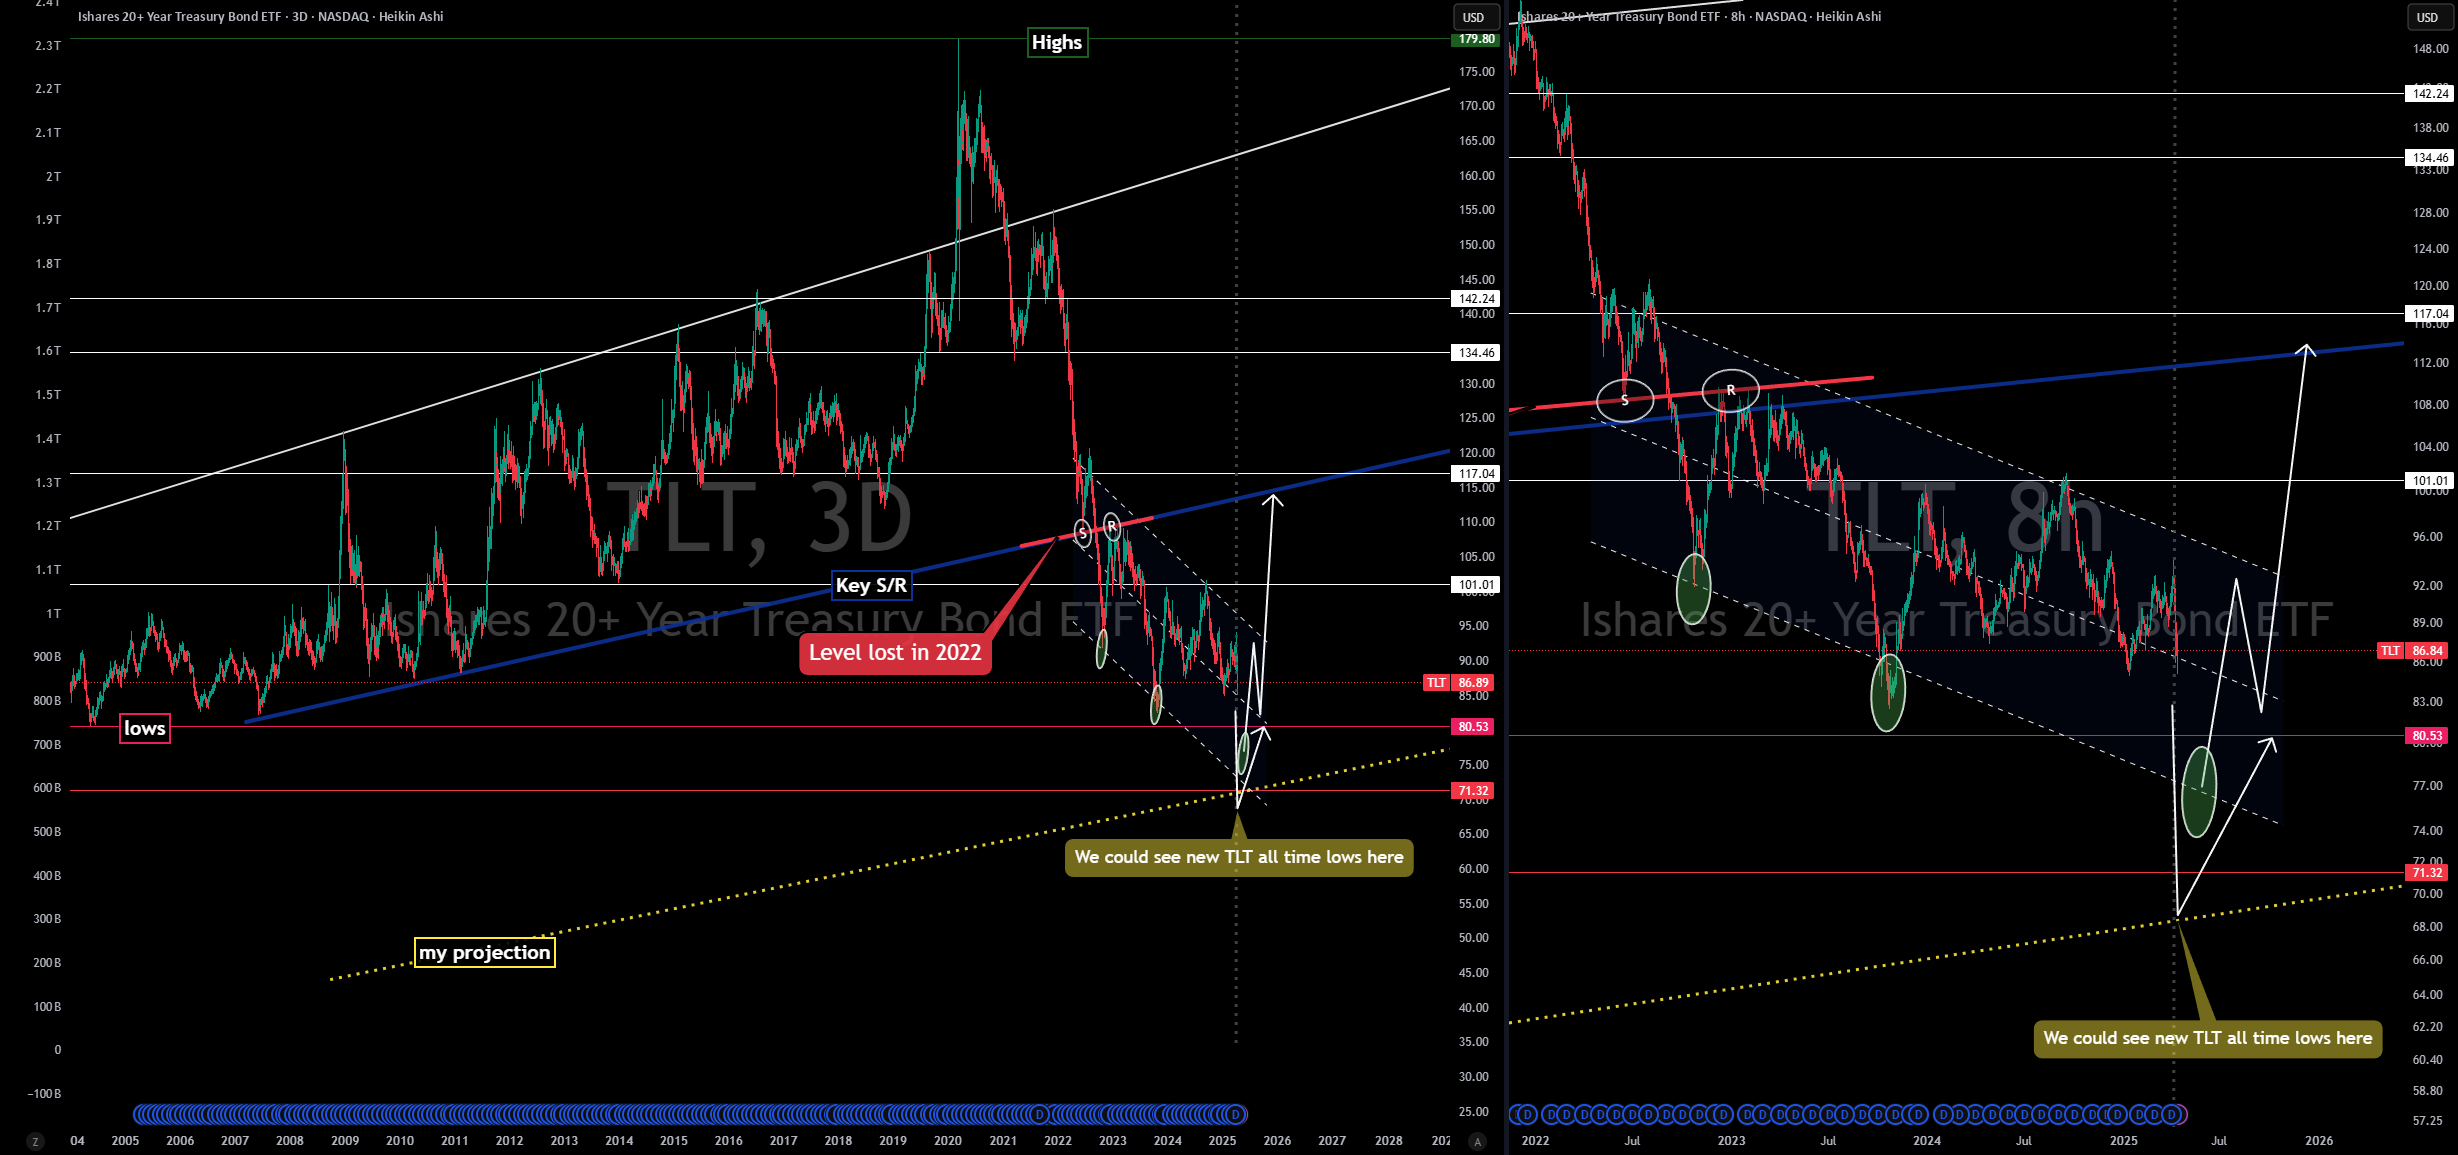Viewport: 2458px width, 1155px height.
Task: Click the dividend marker near 2022 on left chart
Action: tap(1040, 1114)
